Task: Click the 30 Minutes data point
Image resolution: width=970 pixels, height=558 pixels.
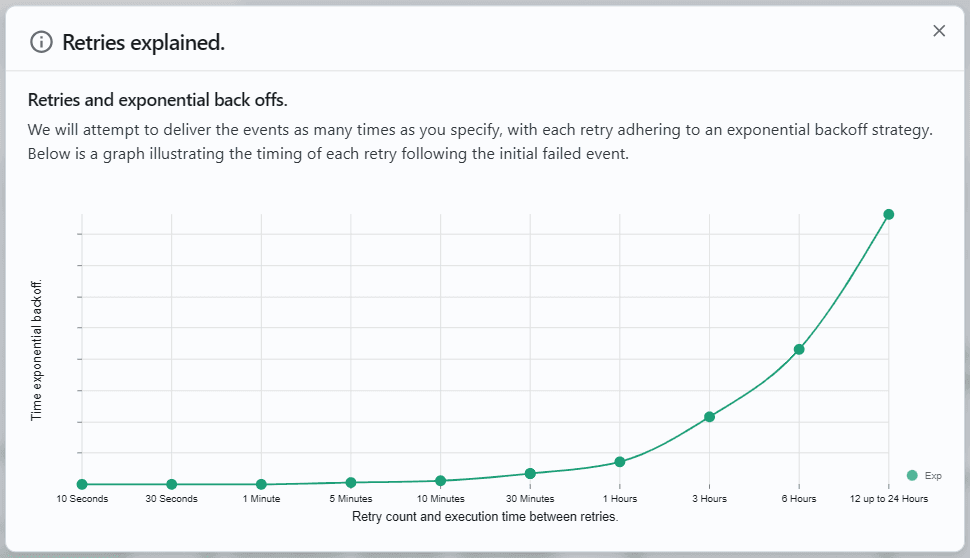Action: [530, 473]
